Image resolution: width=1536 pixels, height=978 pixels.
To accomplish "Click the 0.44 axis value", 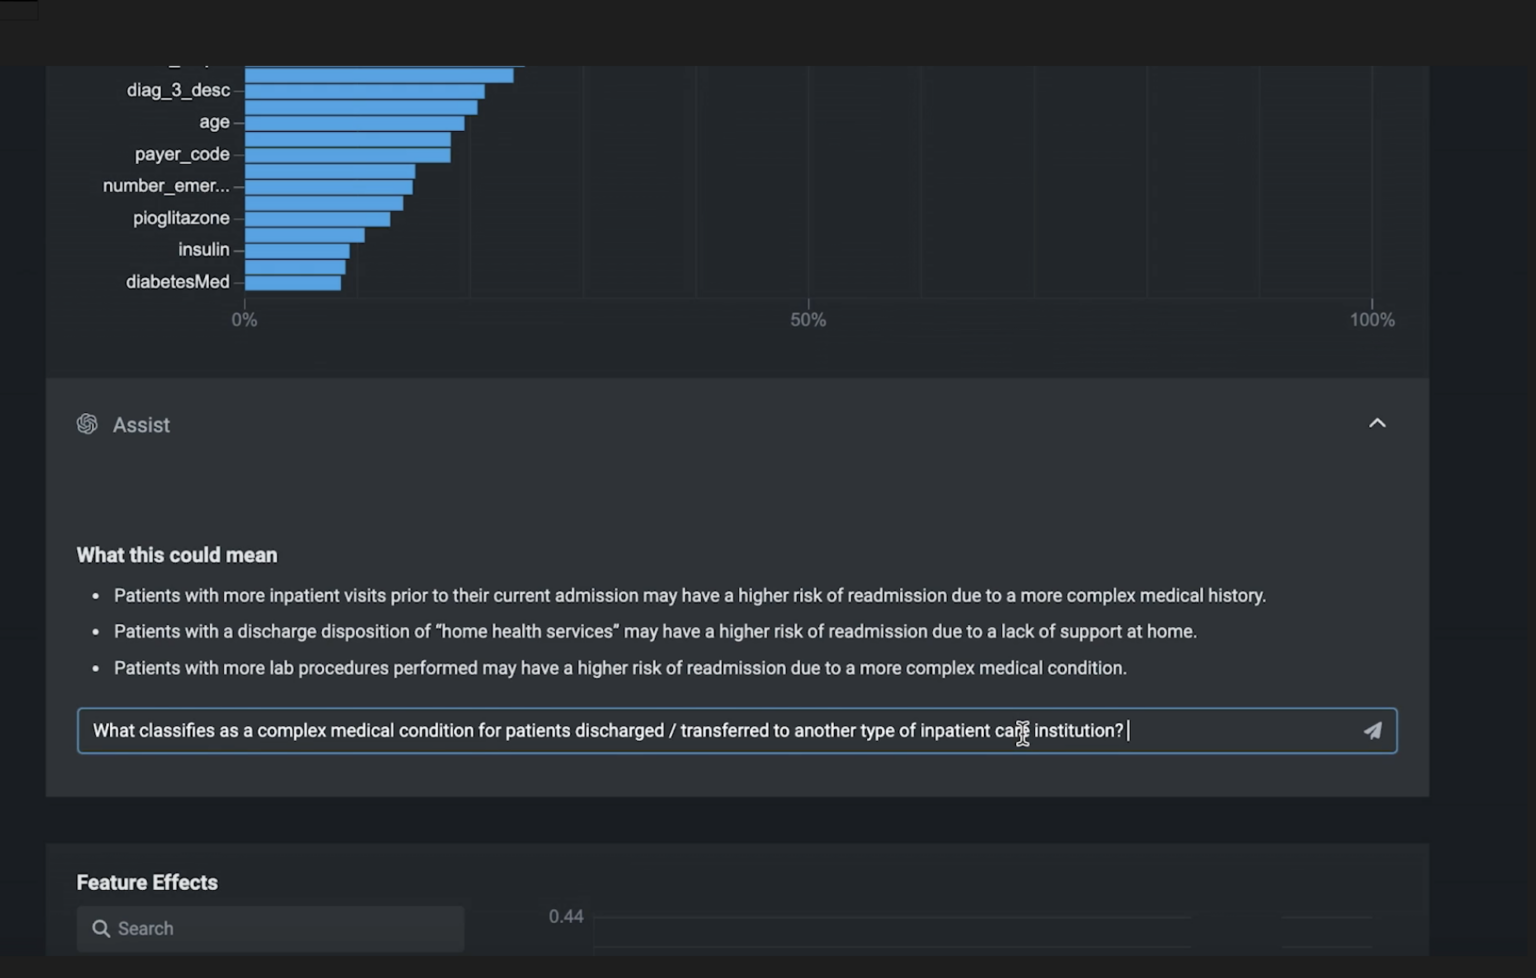I will 566,916.
